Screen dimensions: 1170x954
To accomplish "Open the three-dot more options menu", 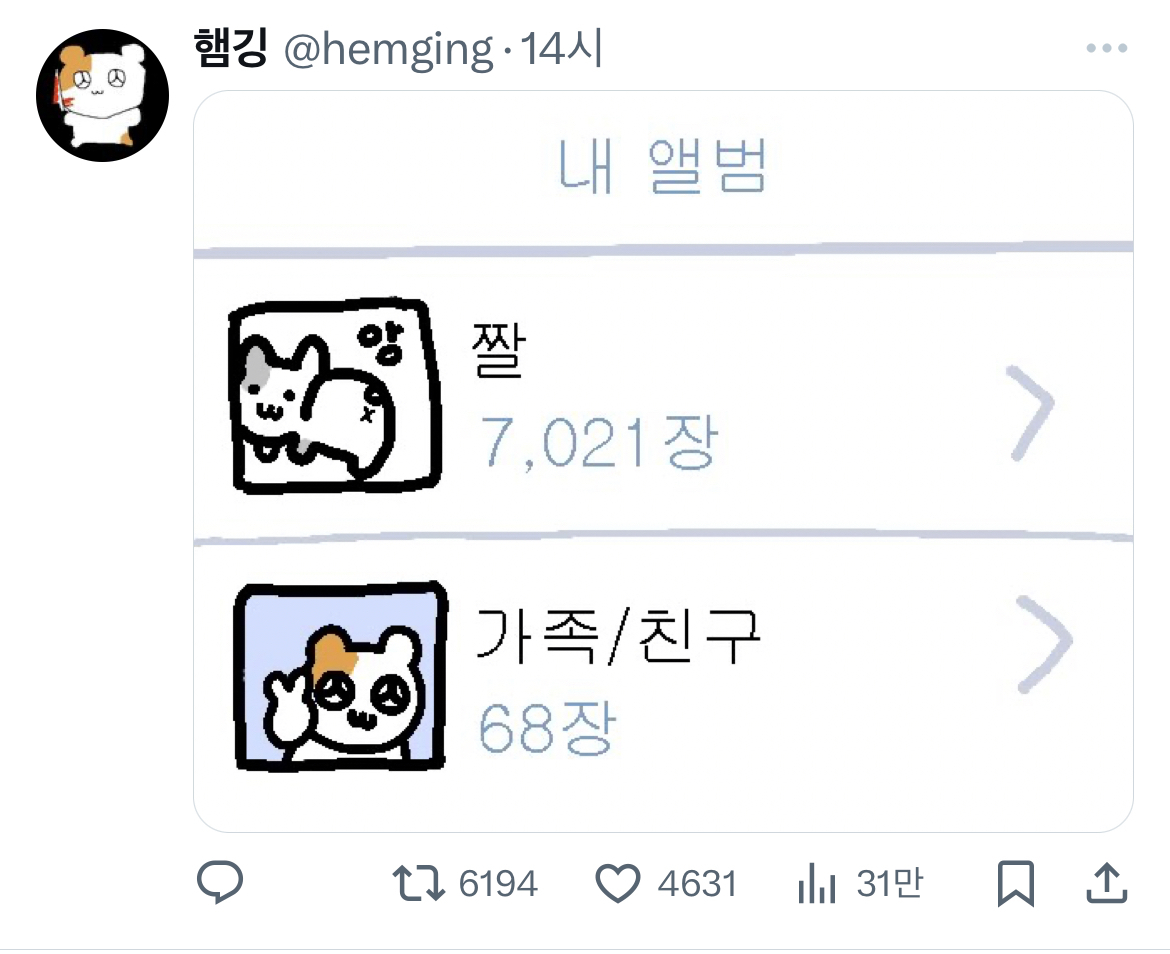I will (1107, 48).
